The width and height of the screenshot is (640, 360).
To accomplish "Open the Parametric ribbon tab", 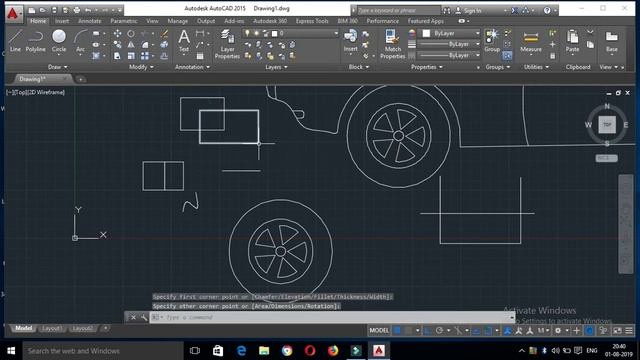I will coord(124,21).
